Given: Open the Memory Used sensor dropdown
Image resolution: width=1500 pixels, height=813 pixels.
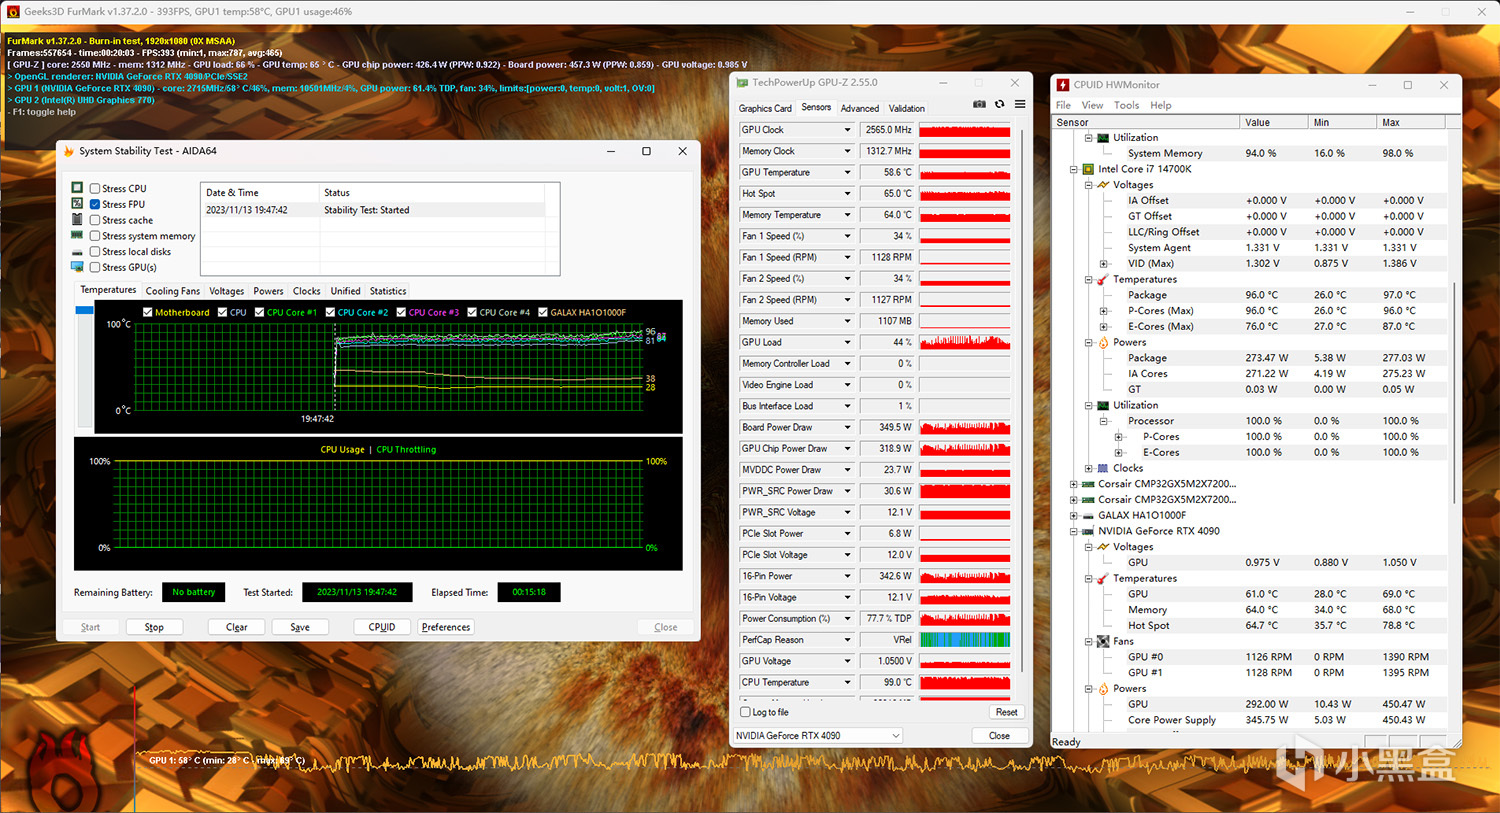Looking at the screenshot, I should [847, 321].
